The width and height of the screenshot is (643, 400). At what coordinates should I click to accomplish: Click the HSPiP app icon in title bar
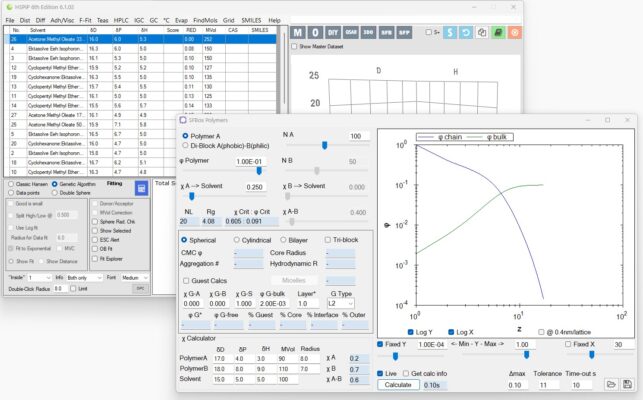[9, 7]
